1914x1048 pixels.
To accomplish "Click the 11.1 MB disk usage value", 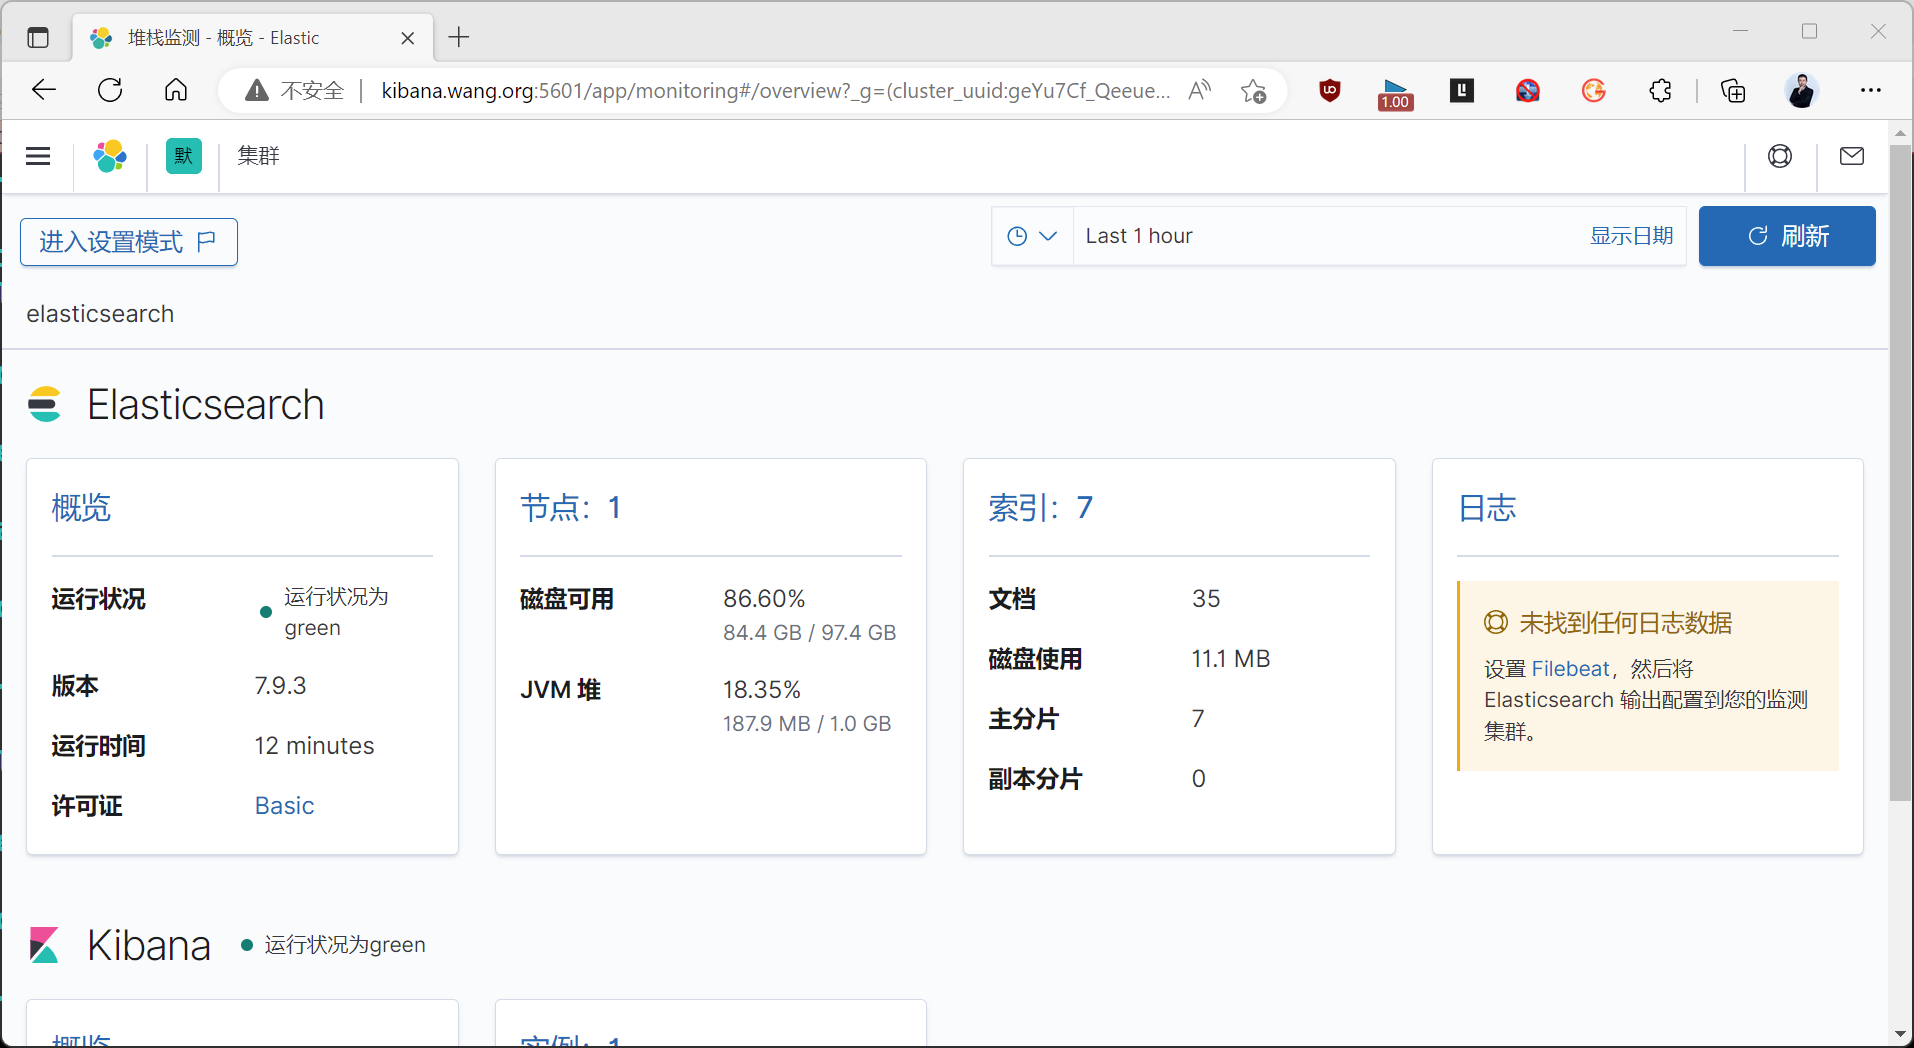I will 1231,659.
